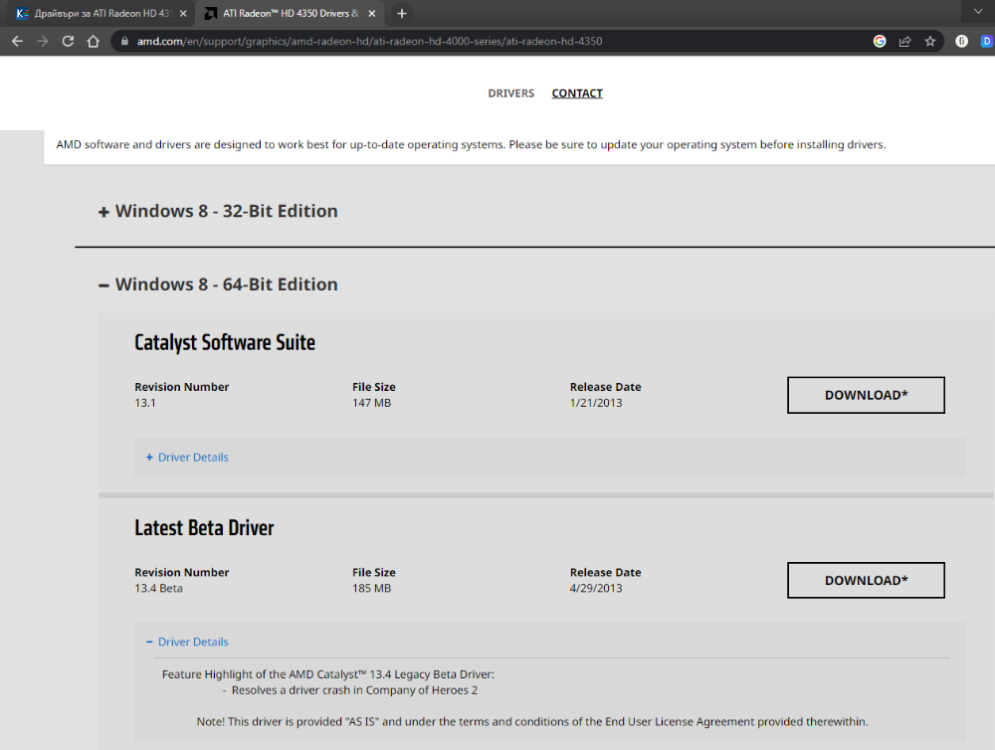The image size is (995, 750).
Task: Close the ATI Radeon HD 4350 Drivers tab
Action: (x=372, y=13)
